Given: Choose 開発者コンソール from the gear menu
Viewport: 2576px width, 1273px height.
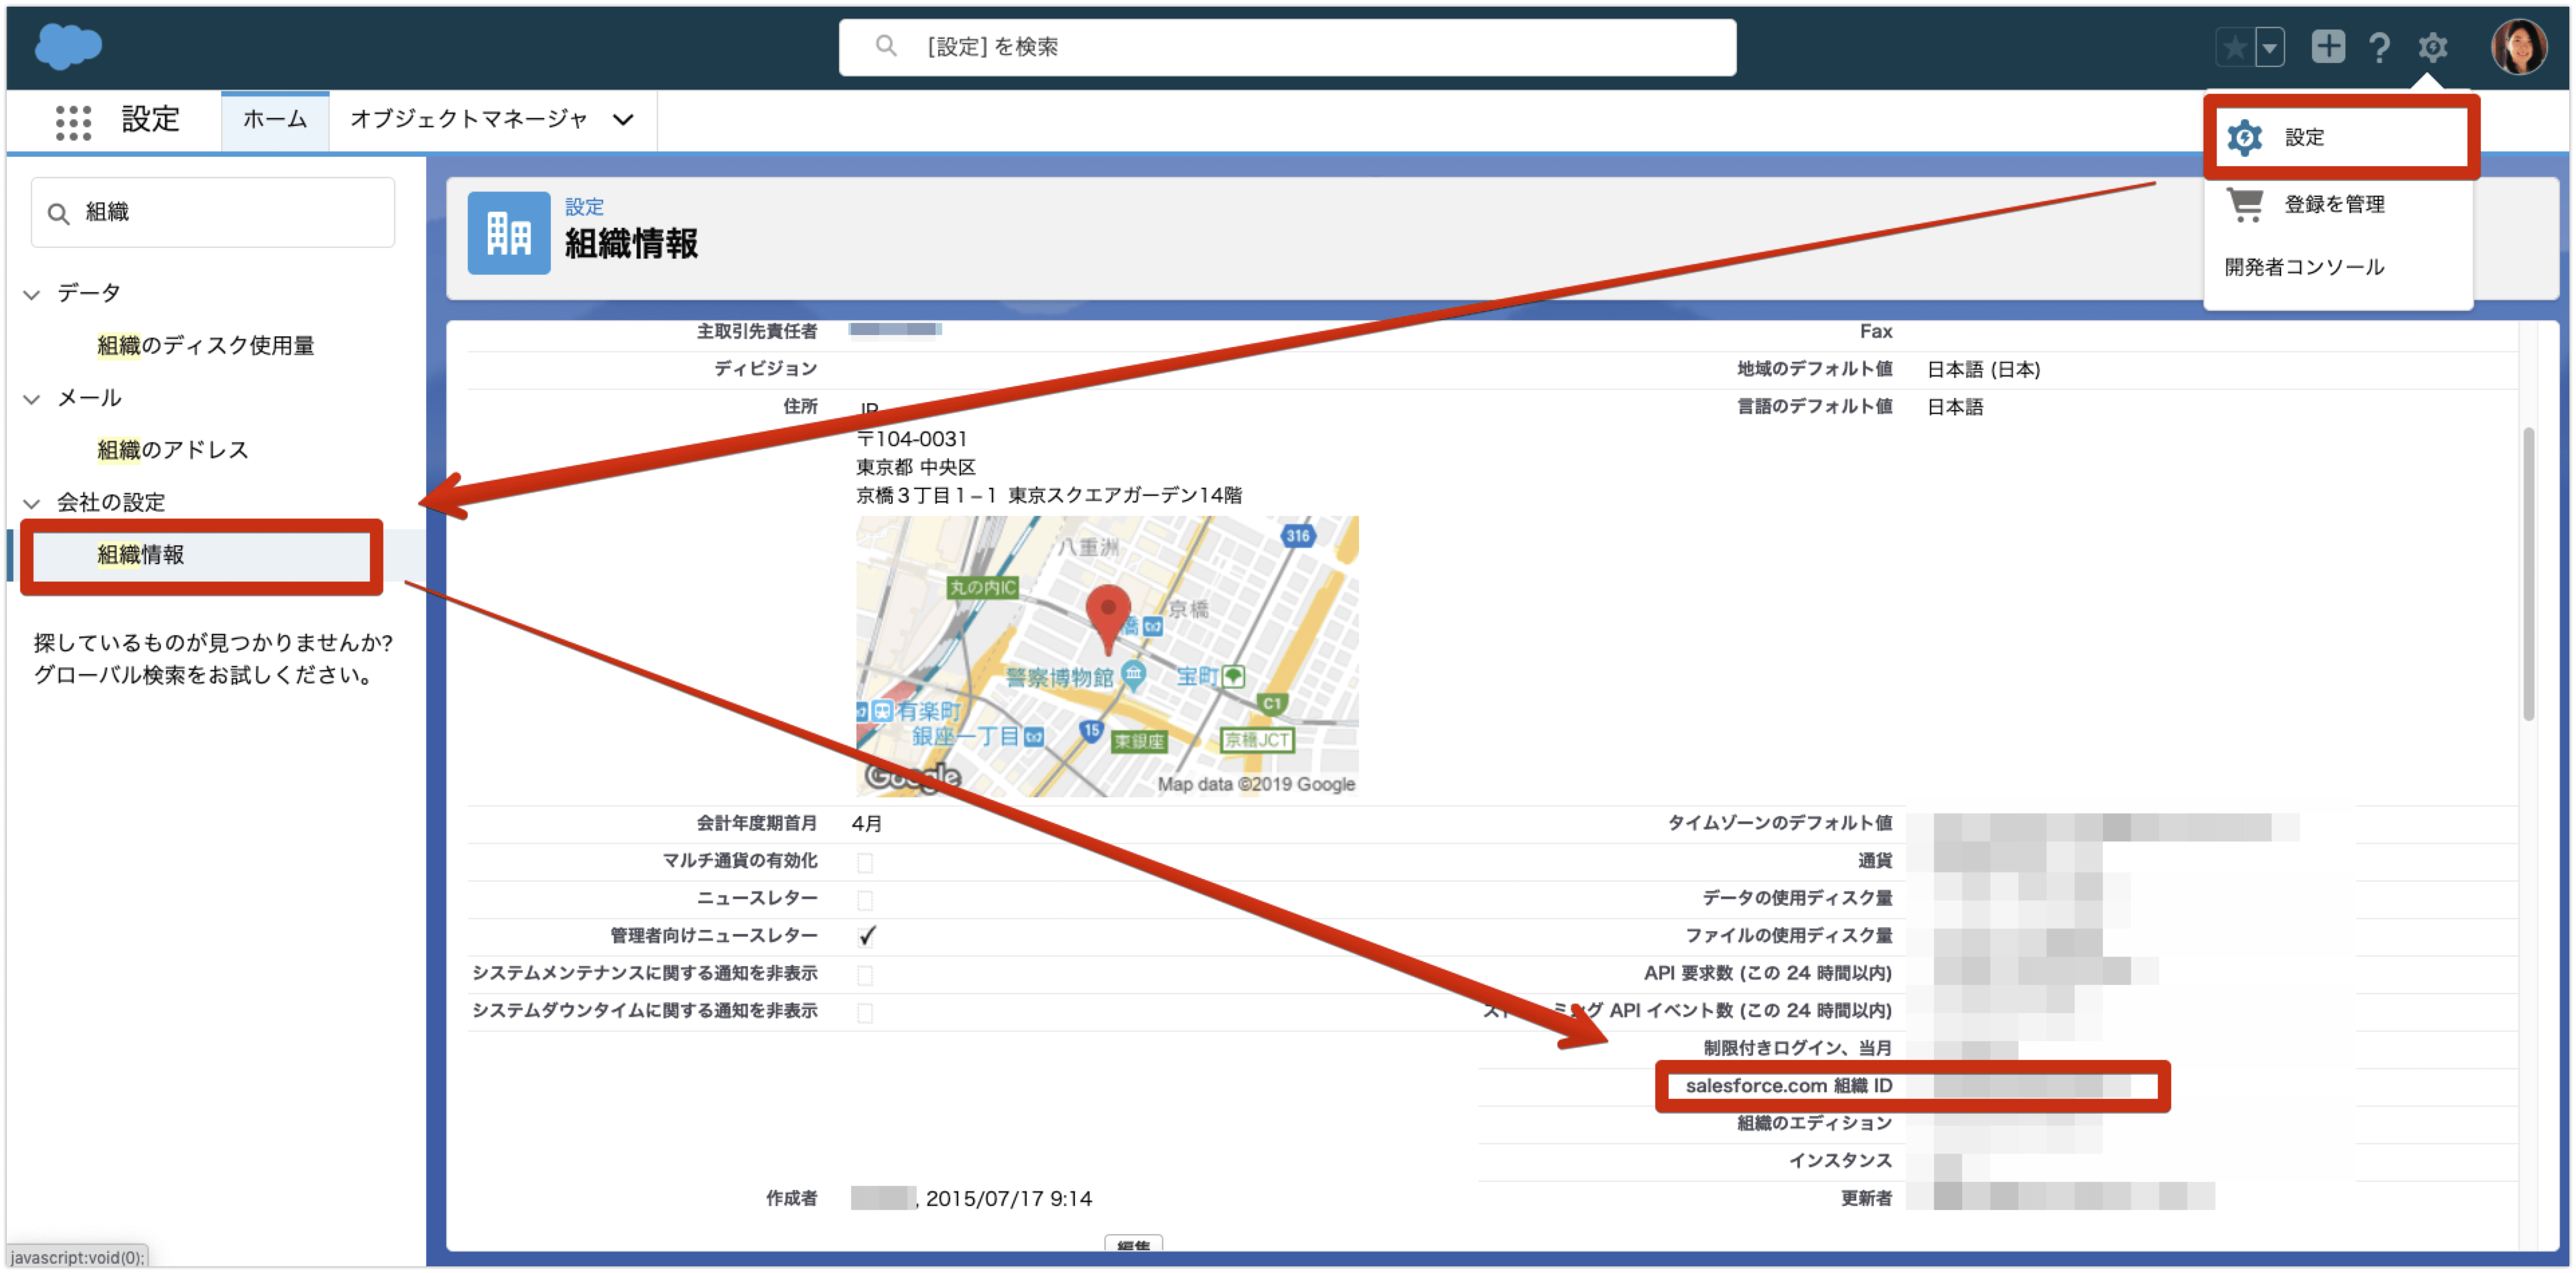Looking at the screenshot, I should [2304, 267].
